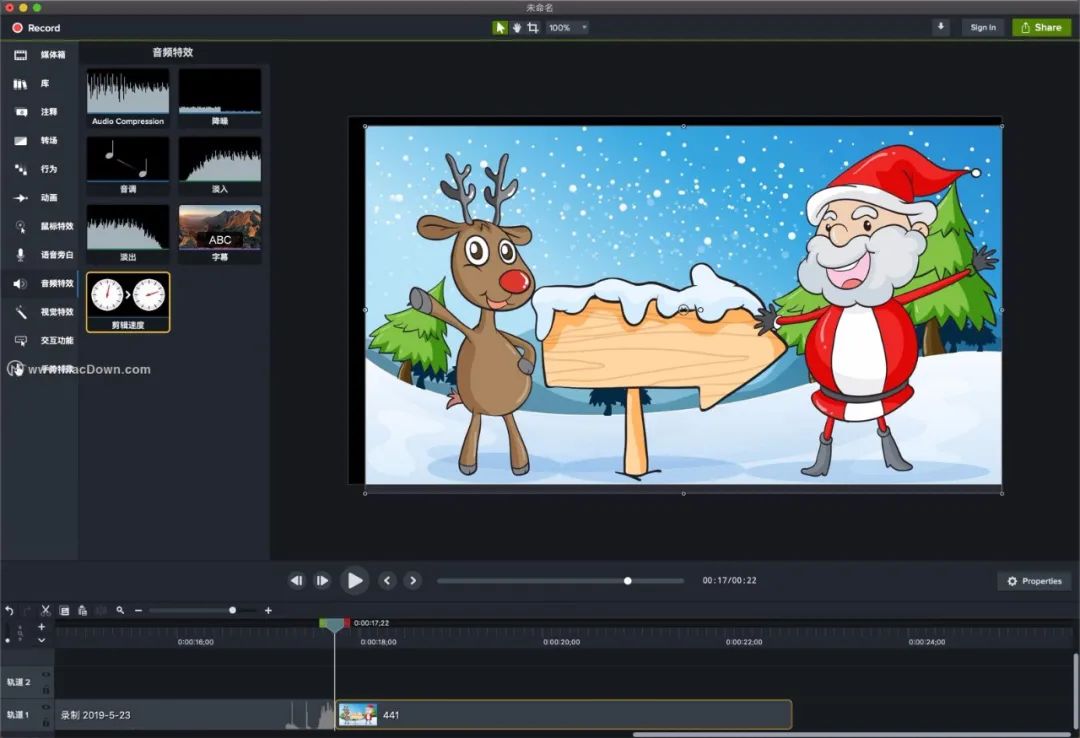This screenshot has height=738, width=1080.
Task: Click the timeline zoom out minus
Action: coord(138,611)
